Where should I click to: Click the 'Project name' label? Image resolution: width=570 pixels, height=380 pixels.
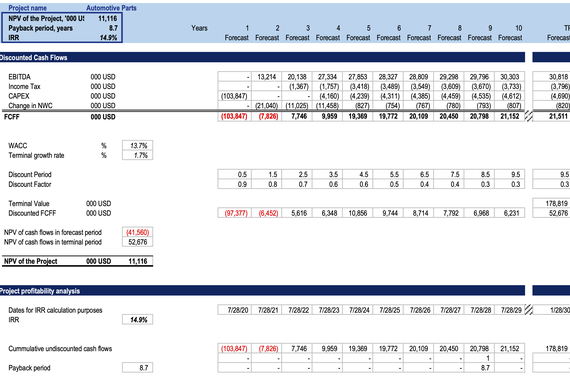click(x=27, y=8)
